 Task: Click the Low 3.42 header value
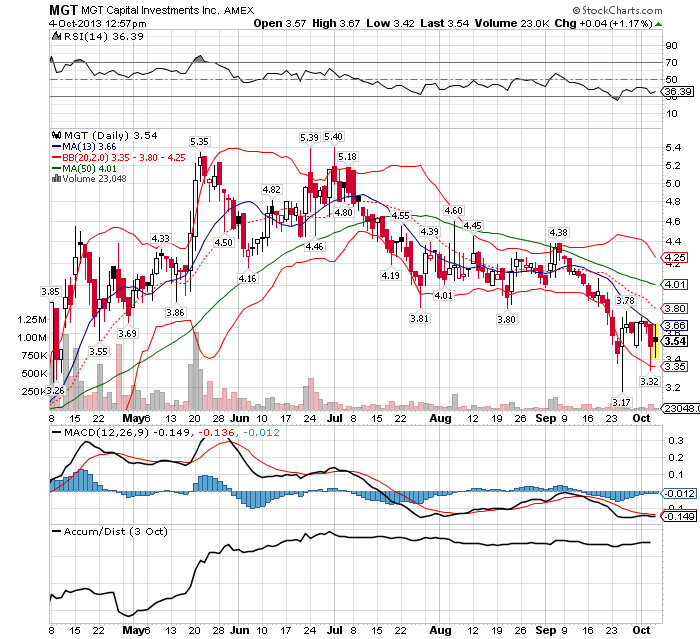(x=390, y=23)
